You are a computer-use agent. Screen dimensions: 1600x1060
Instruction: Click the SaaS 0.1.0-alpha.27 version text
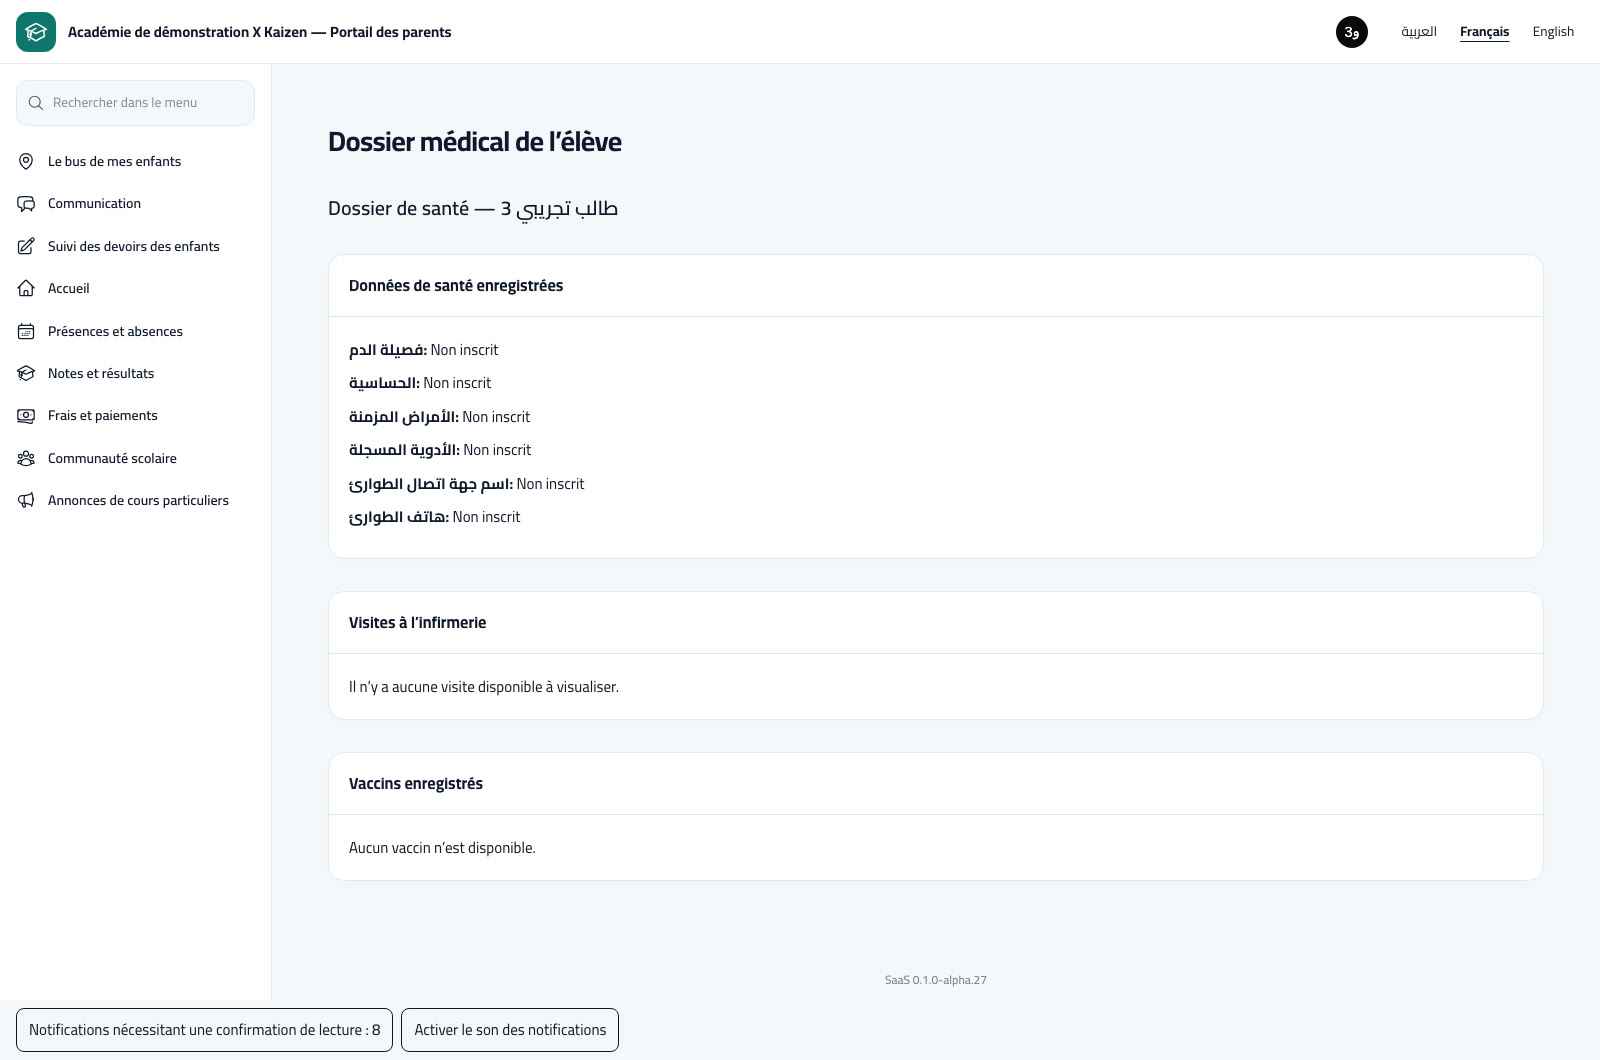pyautogui.click(x=936, y=980)
